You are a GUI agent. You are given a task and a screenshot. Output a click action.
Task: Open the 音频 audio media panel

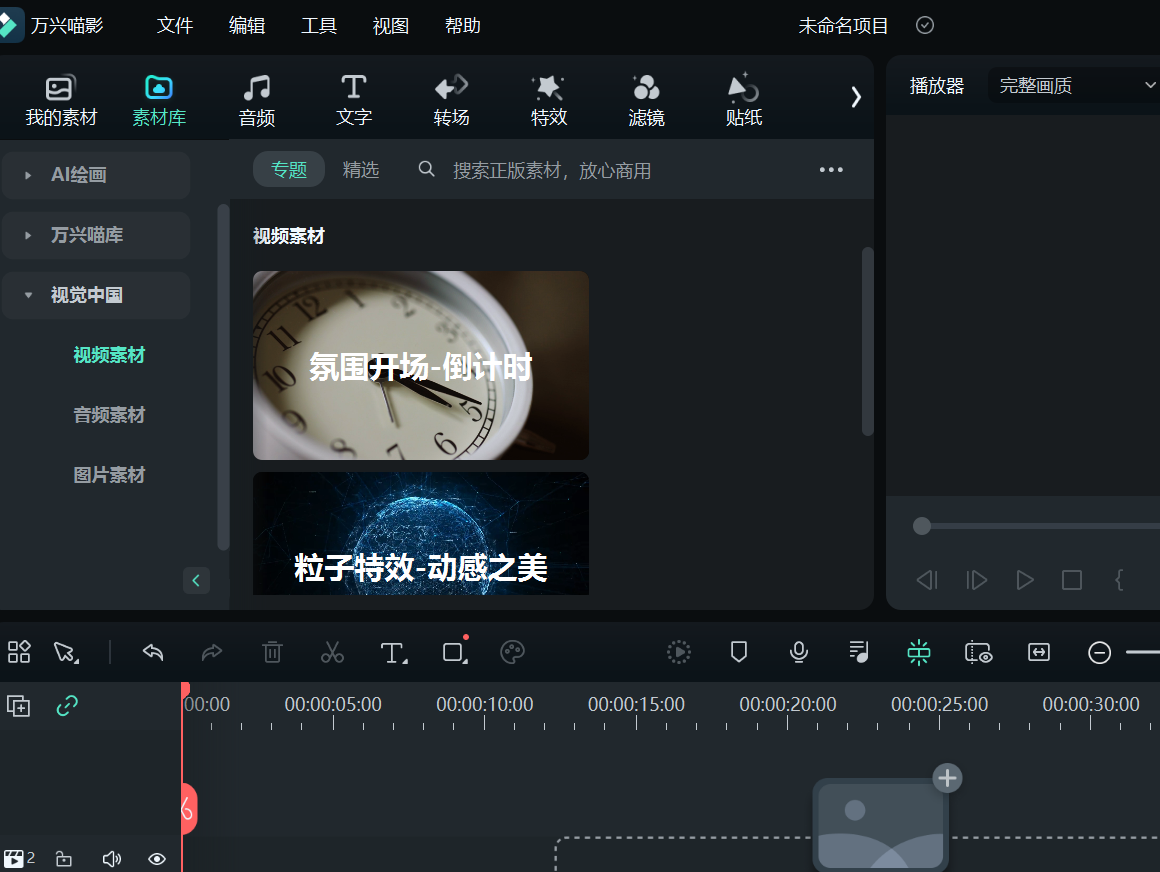(x=256, y=99)
